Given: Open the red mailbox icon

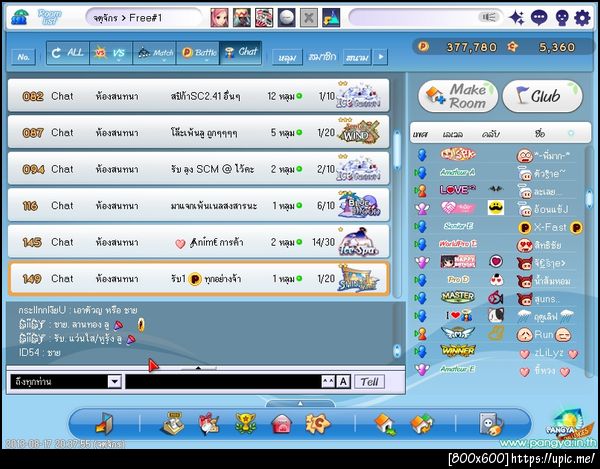Looking at the screenshot, I should tap(281, 425).
